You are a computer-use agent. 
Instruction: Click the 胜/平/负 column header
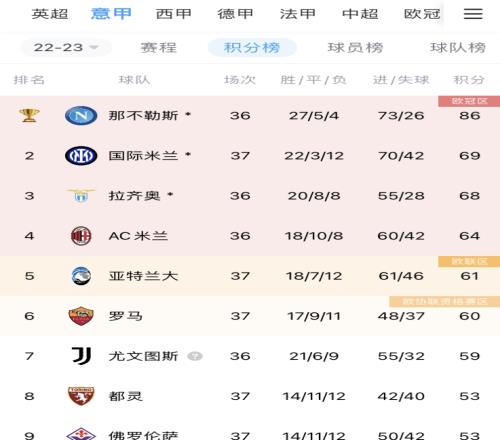click(x=313, y=80)
